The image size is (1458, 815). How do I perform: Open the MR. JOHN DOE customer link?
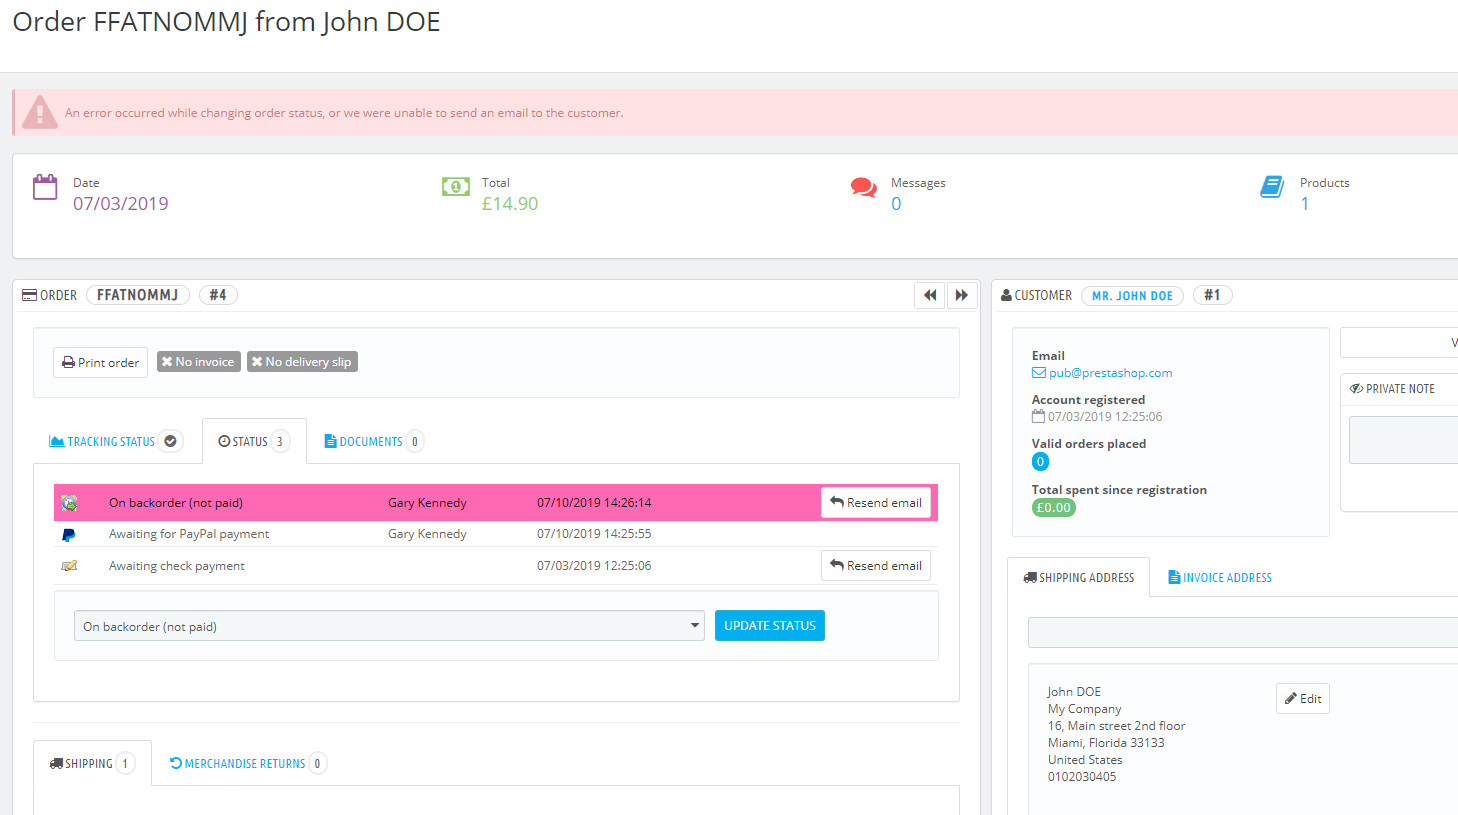(x=1132, y=296)
